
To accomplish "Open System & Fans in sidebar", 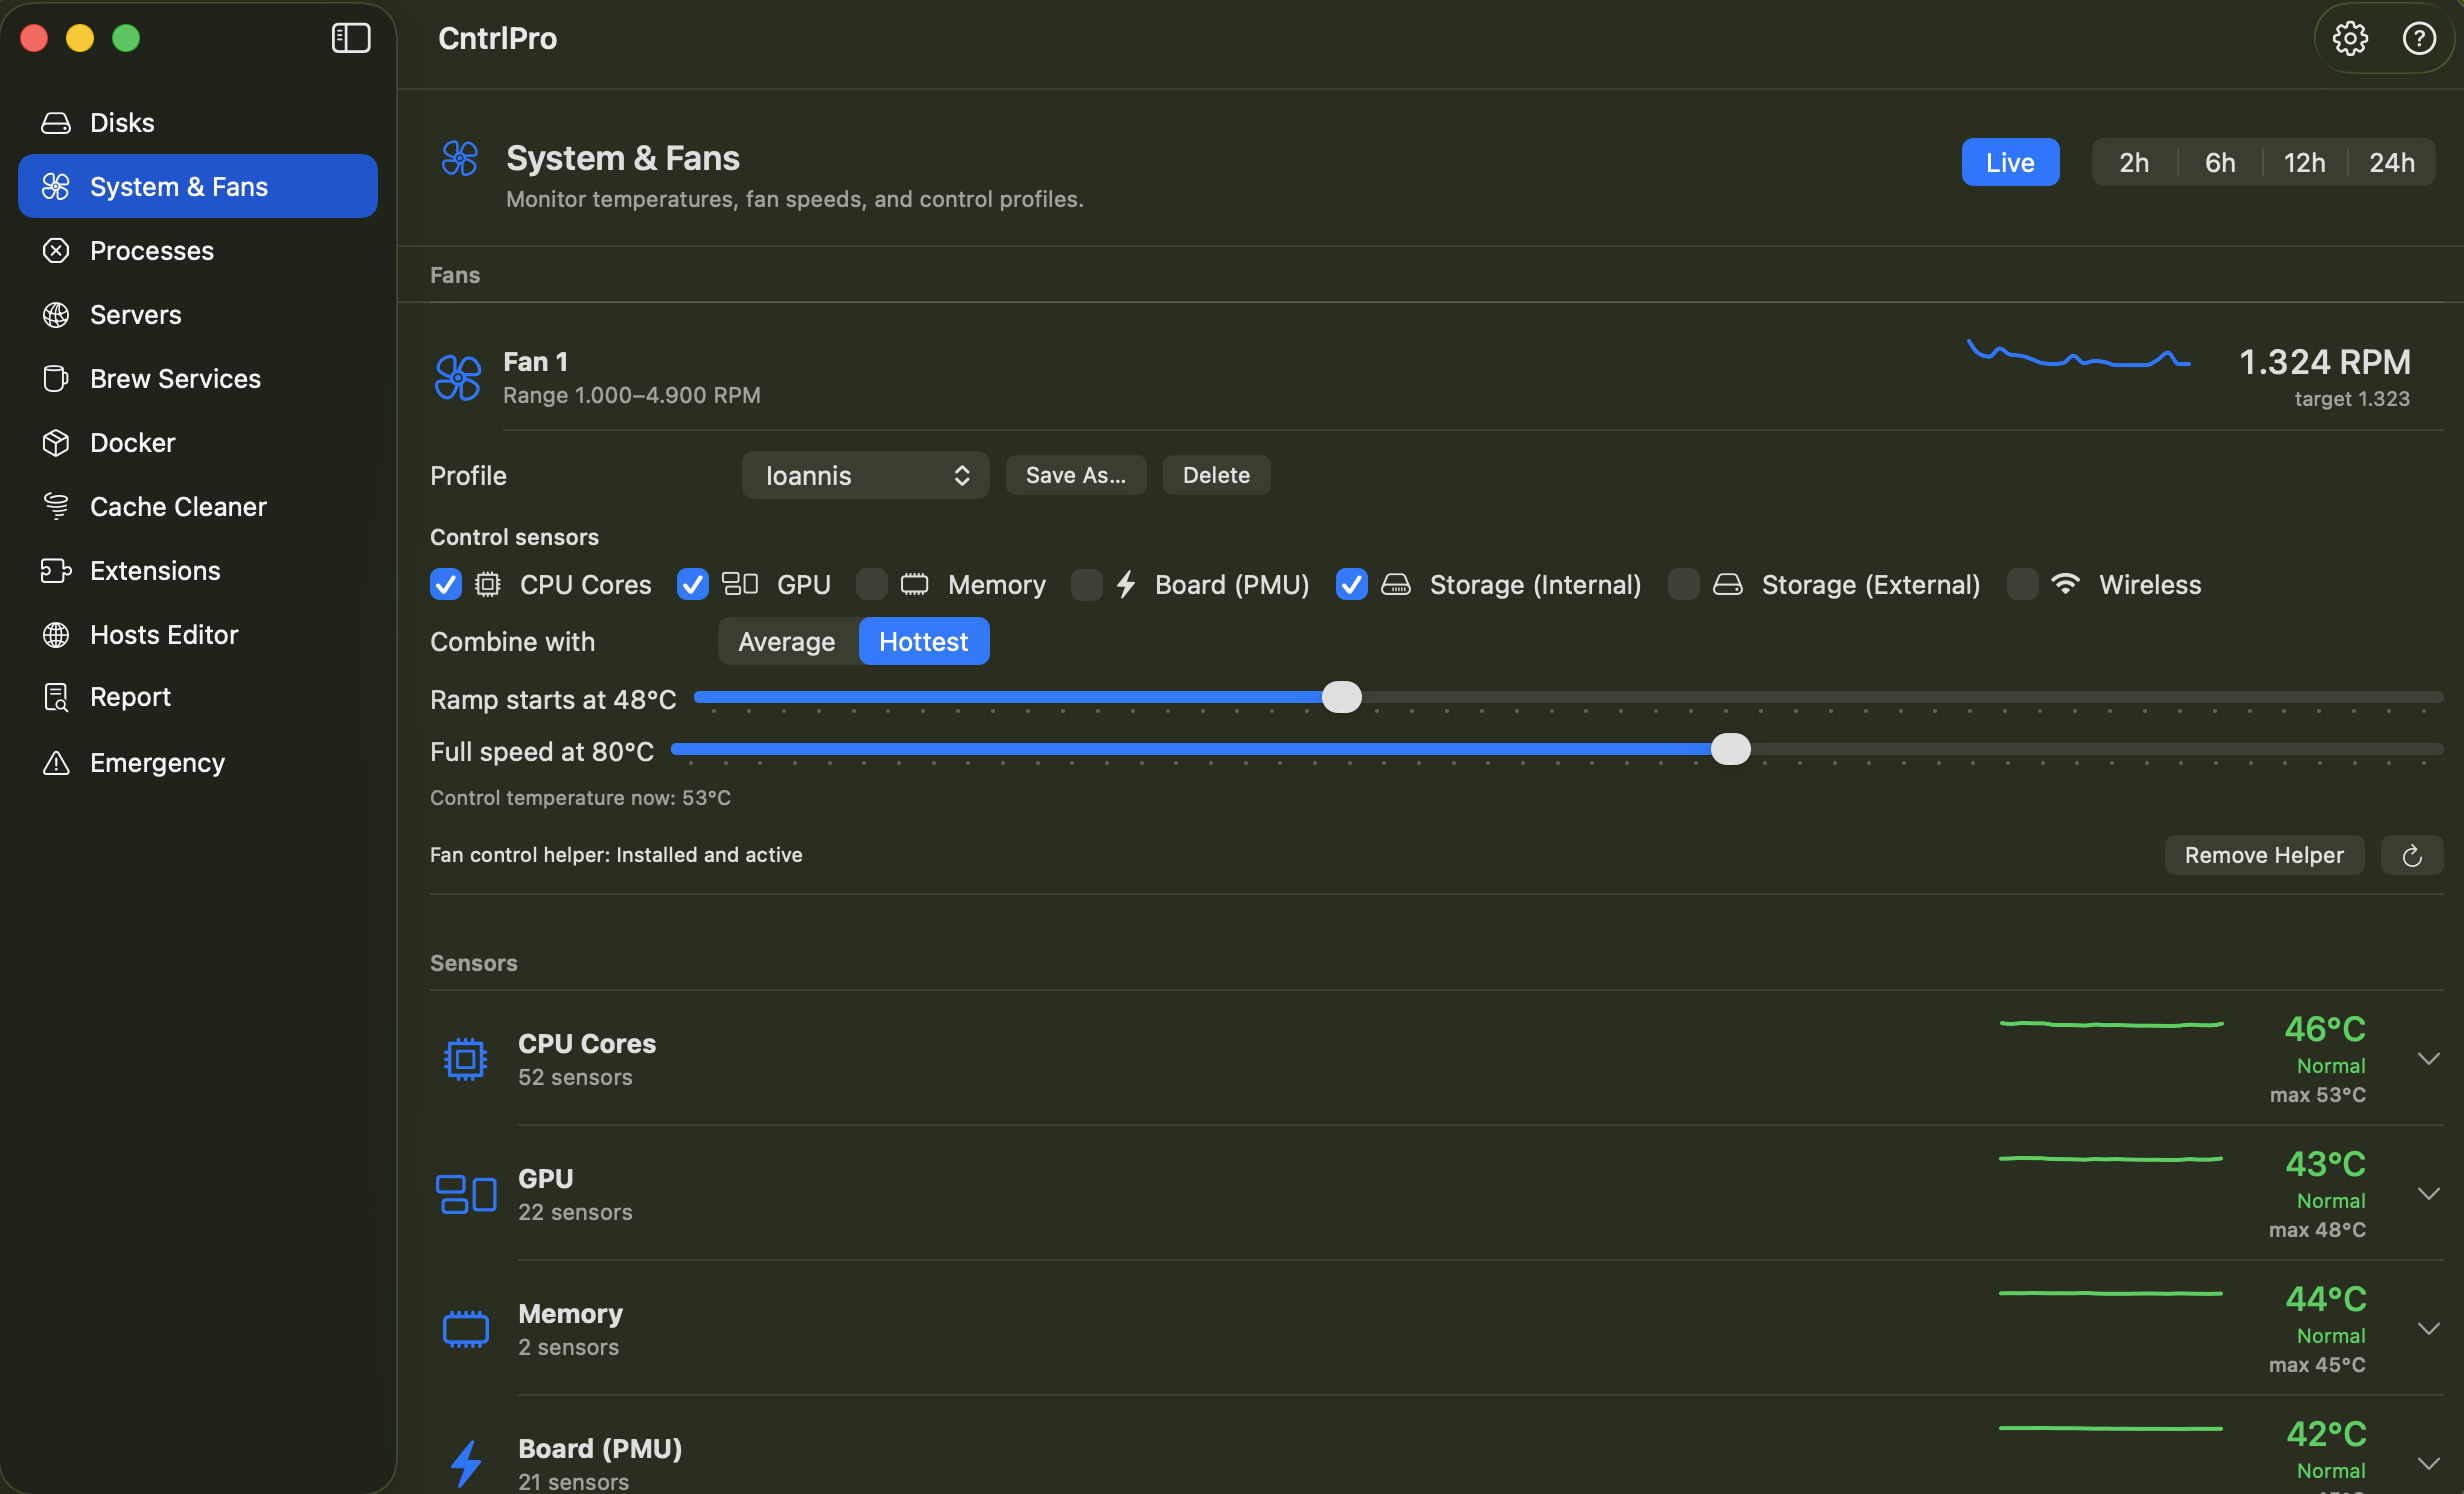I will click(198, 186).
